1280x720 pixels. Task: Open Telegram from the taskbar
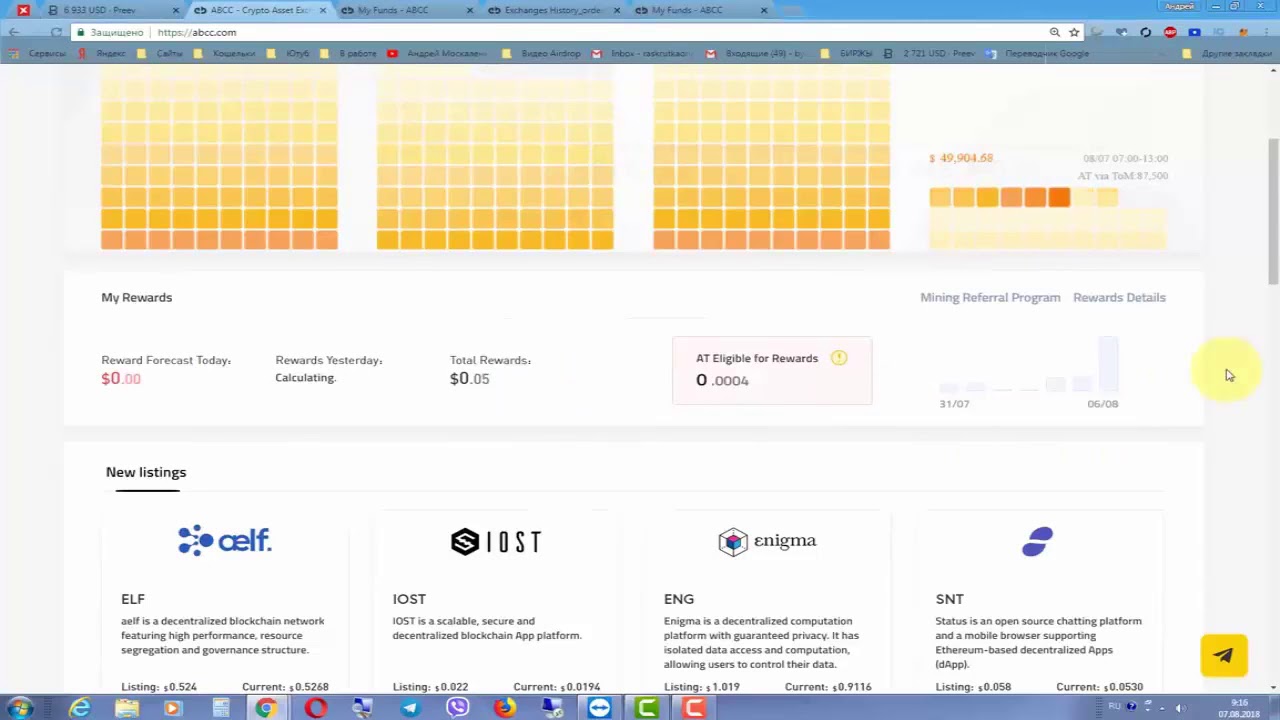point(410,708)
